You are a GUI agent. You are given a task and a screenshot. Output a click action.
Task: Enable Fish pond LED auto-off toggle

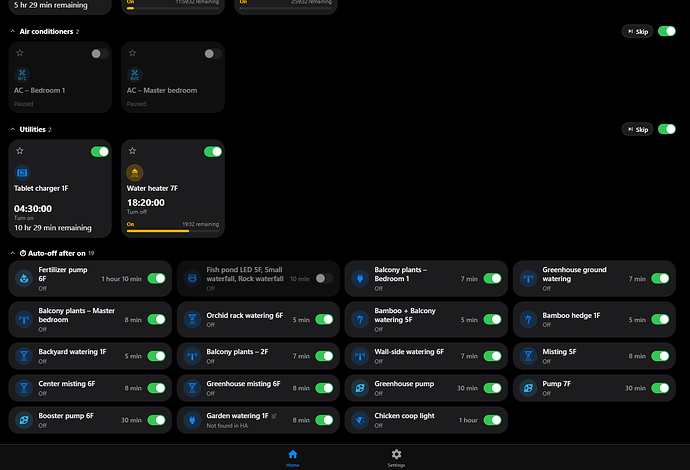[x=324, y=279]
